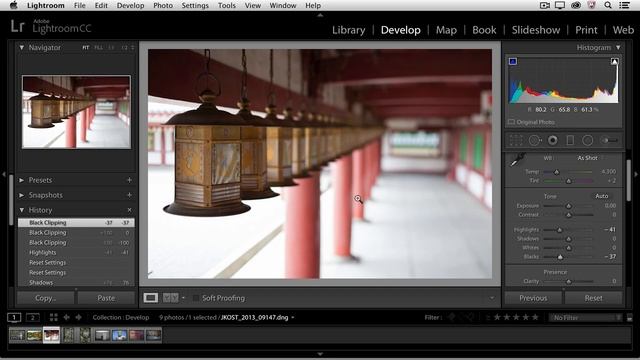Open the Library module
Viewport: 640px width, 360px height.
[x=349, y=30]
